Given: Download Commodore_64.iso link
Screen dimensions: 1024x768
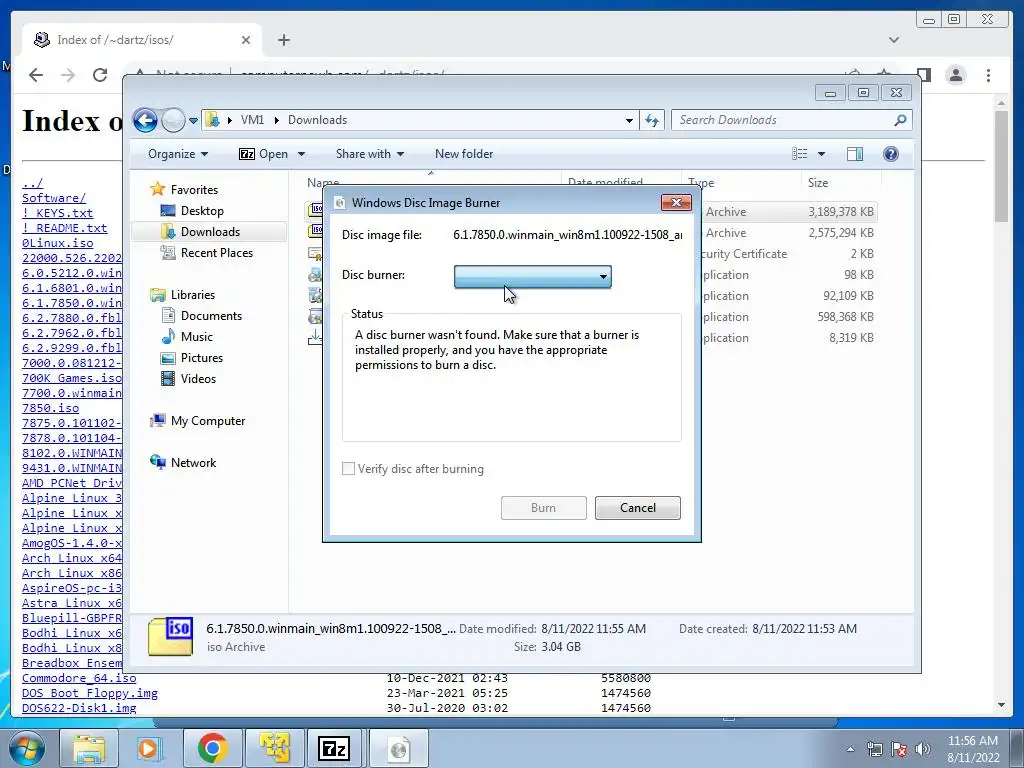Looking at the screenshot, I should click(79, 678).
